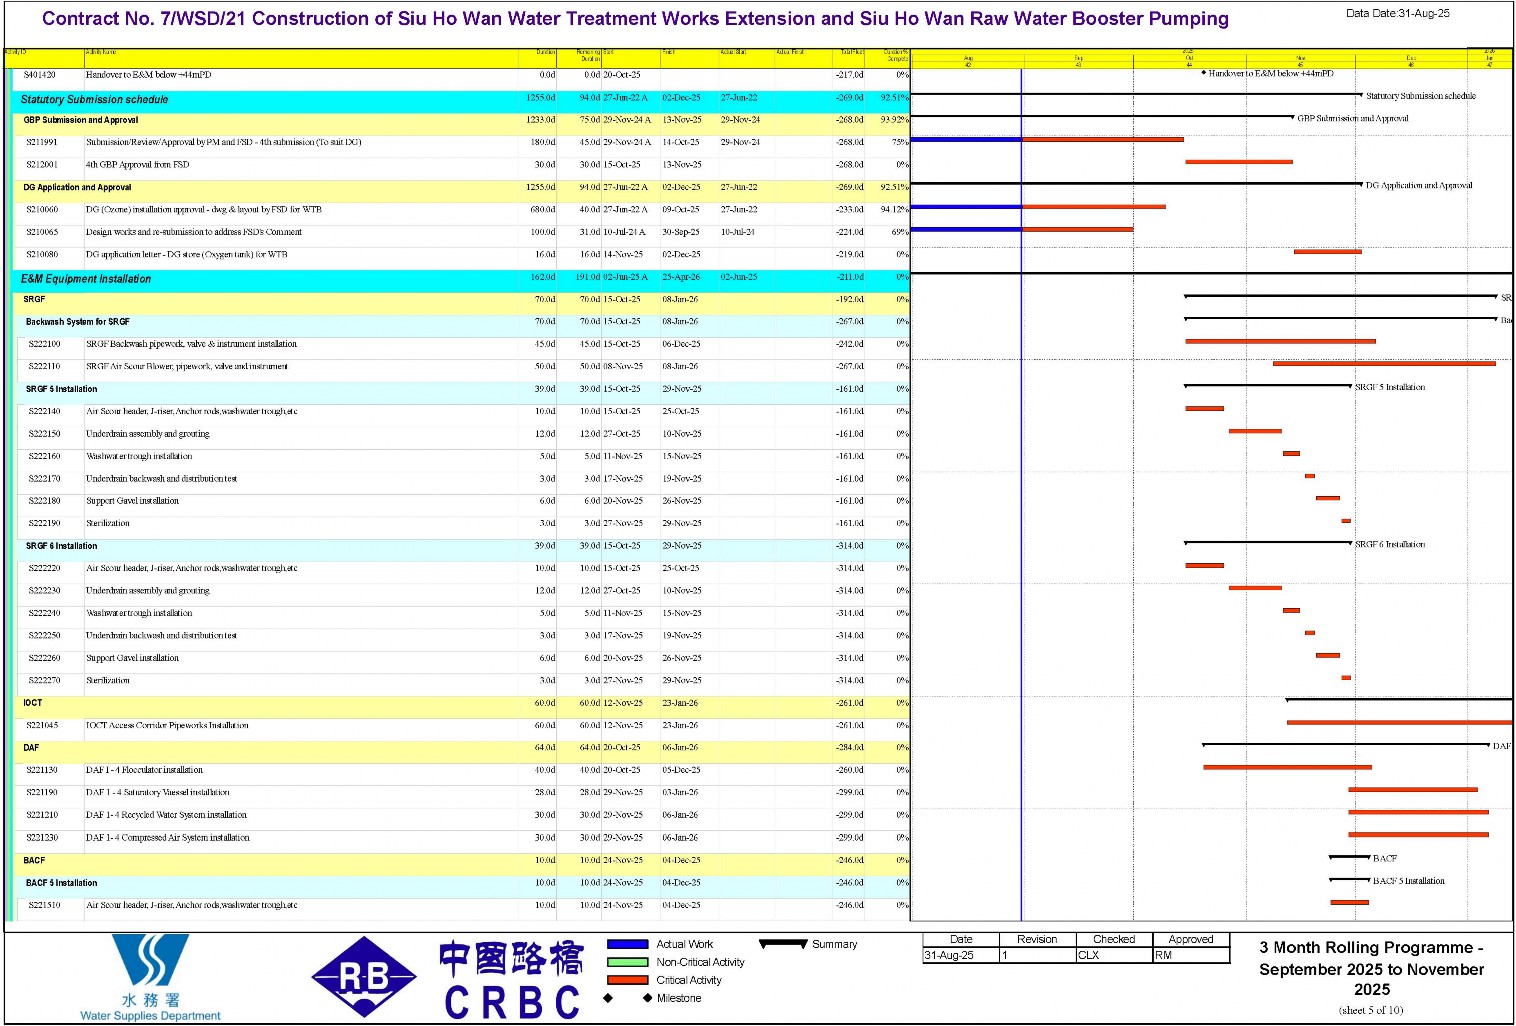Click the '(sheet 5 of 10)' label

[1371, 1010]
